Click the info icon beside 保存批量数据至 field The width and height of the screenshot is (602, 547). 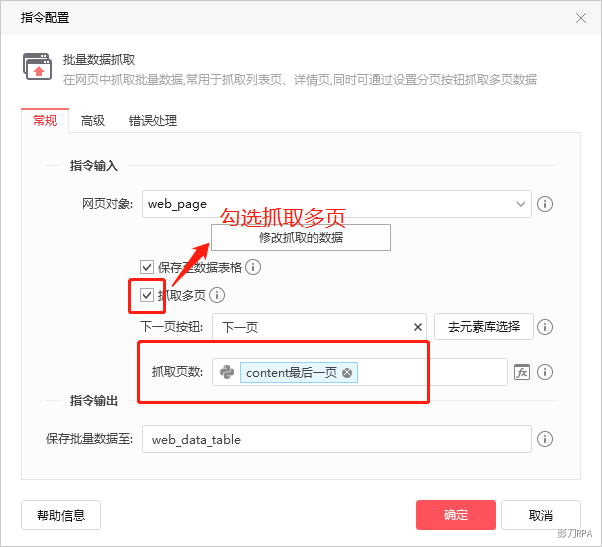(545, 439)
